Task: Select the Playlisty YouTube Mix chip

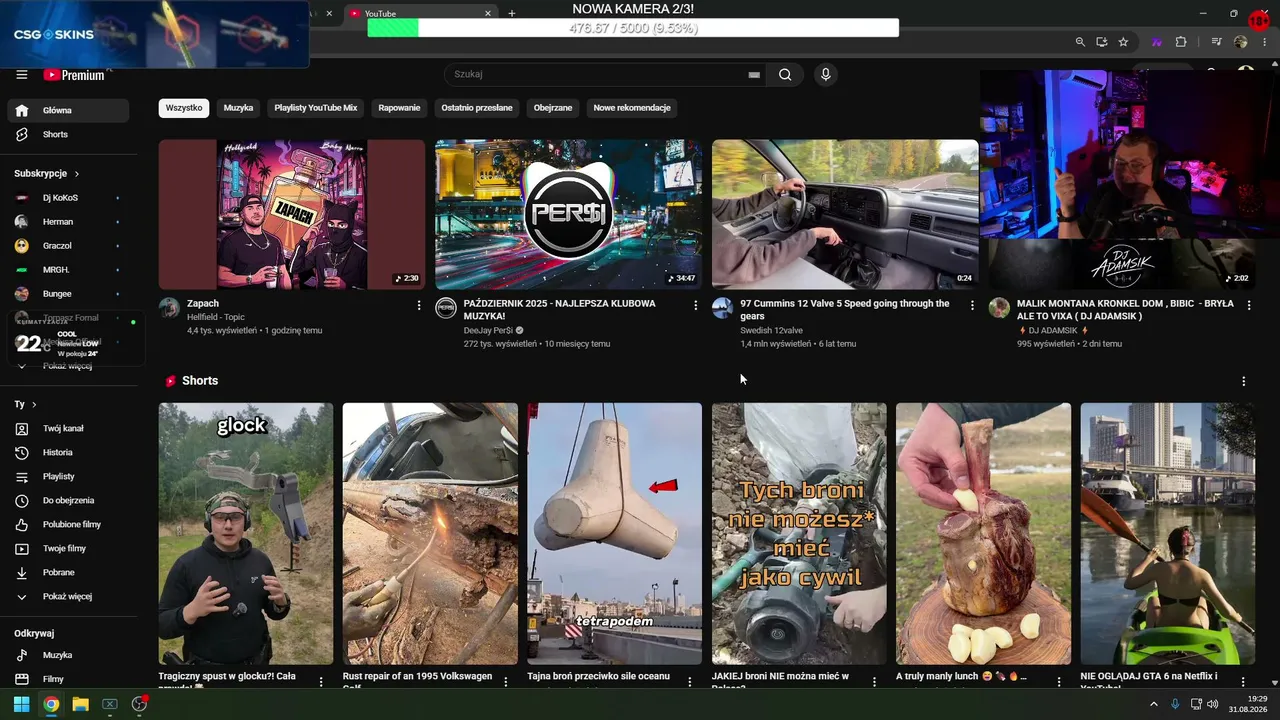Action: [316, 108]
